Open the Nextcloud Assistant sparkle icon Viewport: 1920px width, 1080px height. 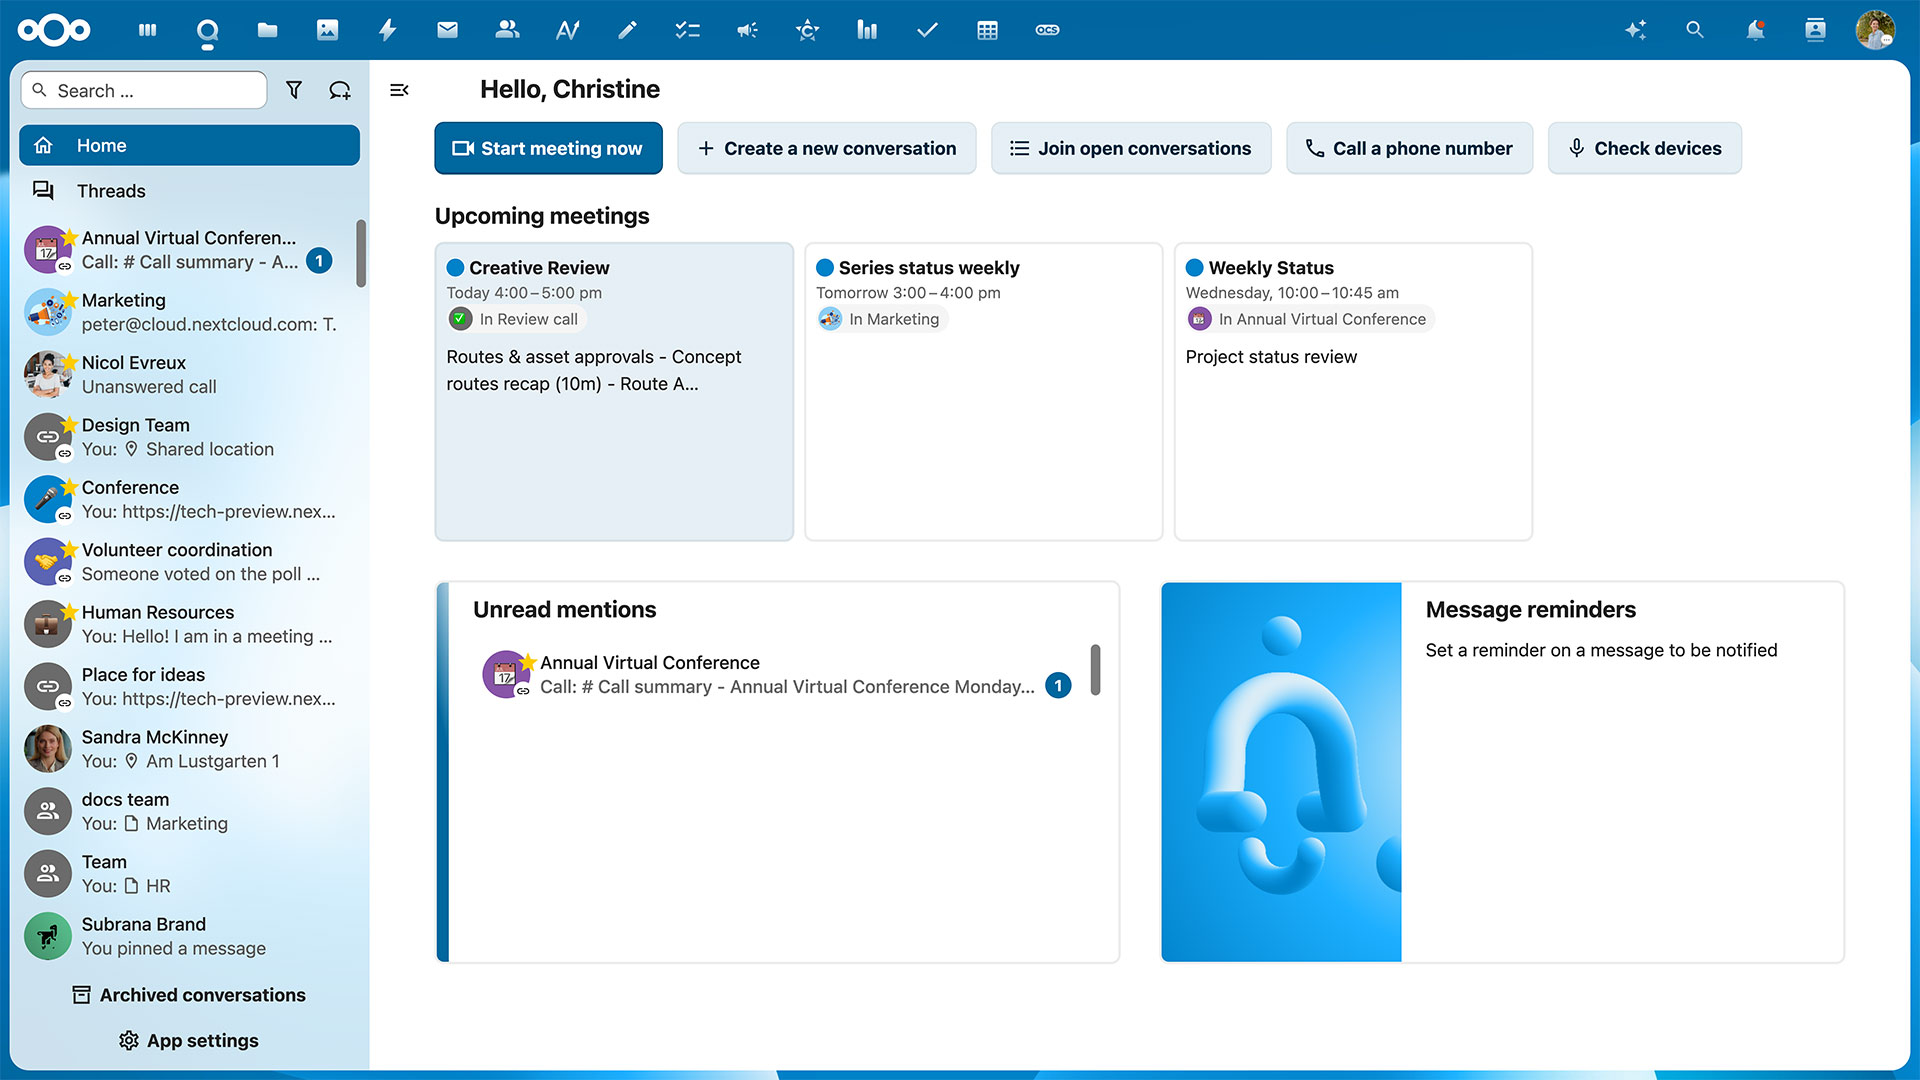[1635, 30]
